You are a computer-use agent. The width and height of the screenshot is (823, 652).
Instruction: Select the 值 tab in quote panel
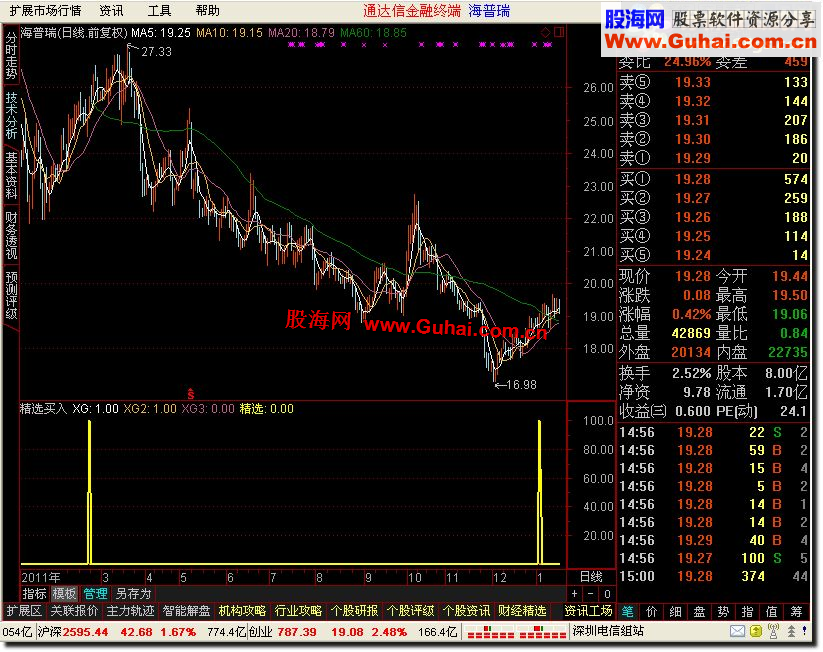click(772, 612)
